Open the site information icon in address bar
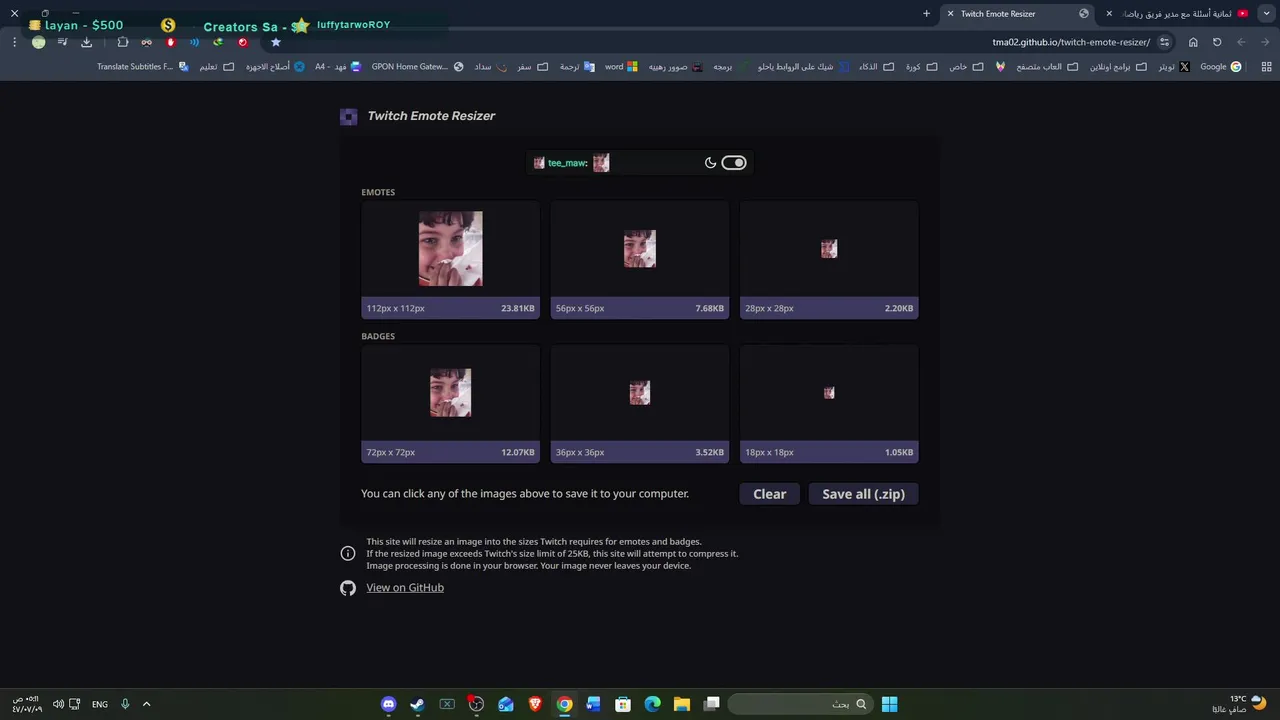The height and width of the screenshot is (720, 1280). 1164,42
